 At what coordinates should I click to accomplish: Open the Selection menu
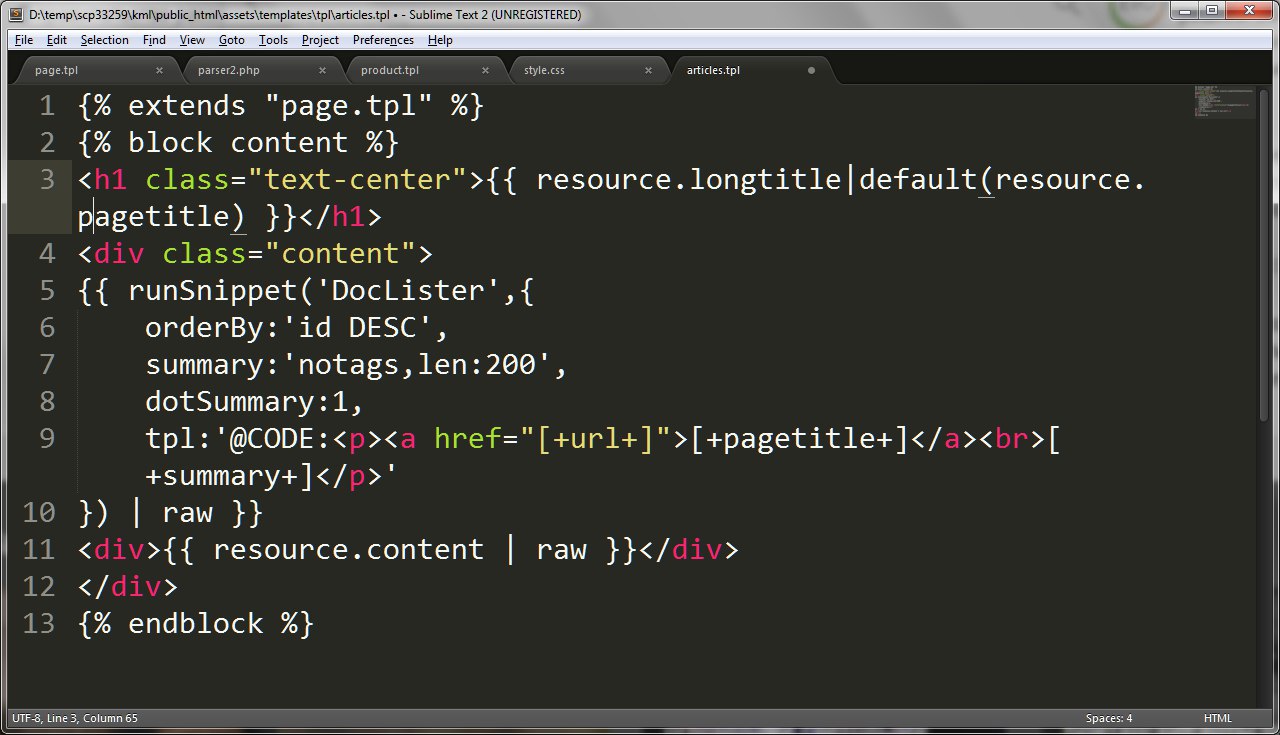[x=105, y=40]
